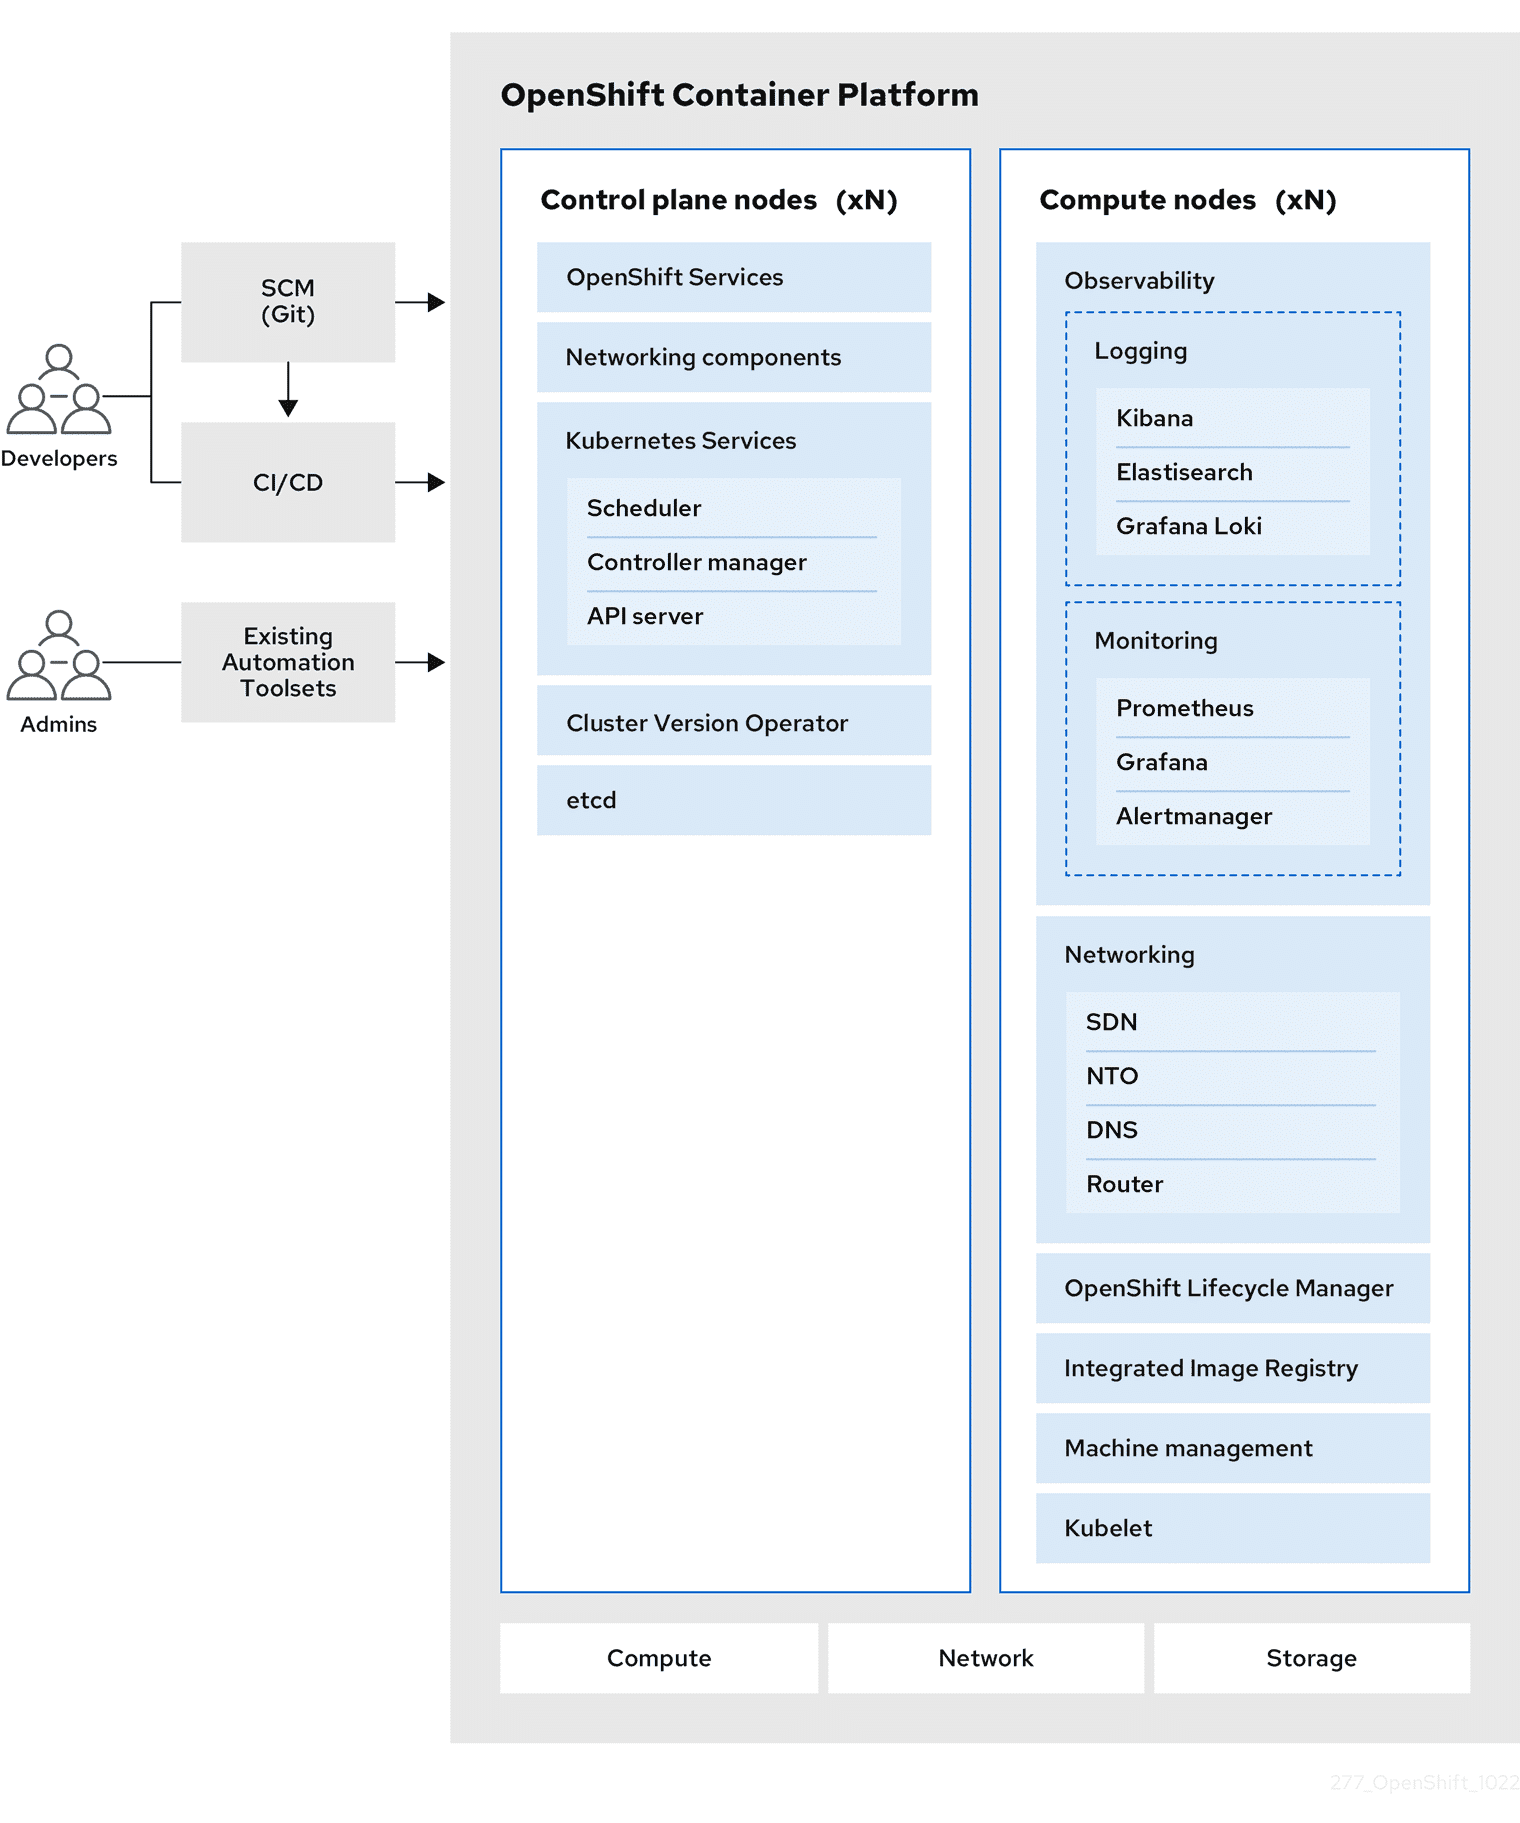
Task: Select the Kibana entry
Action: click(1233, 418)
